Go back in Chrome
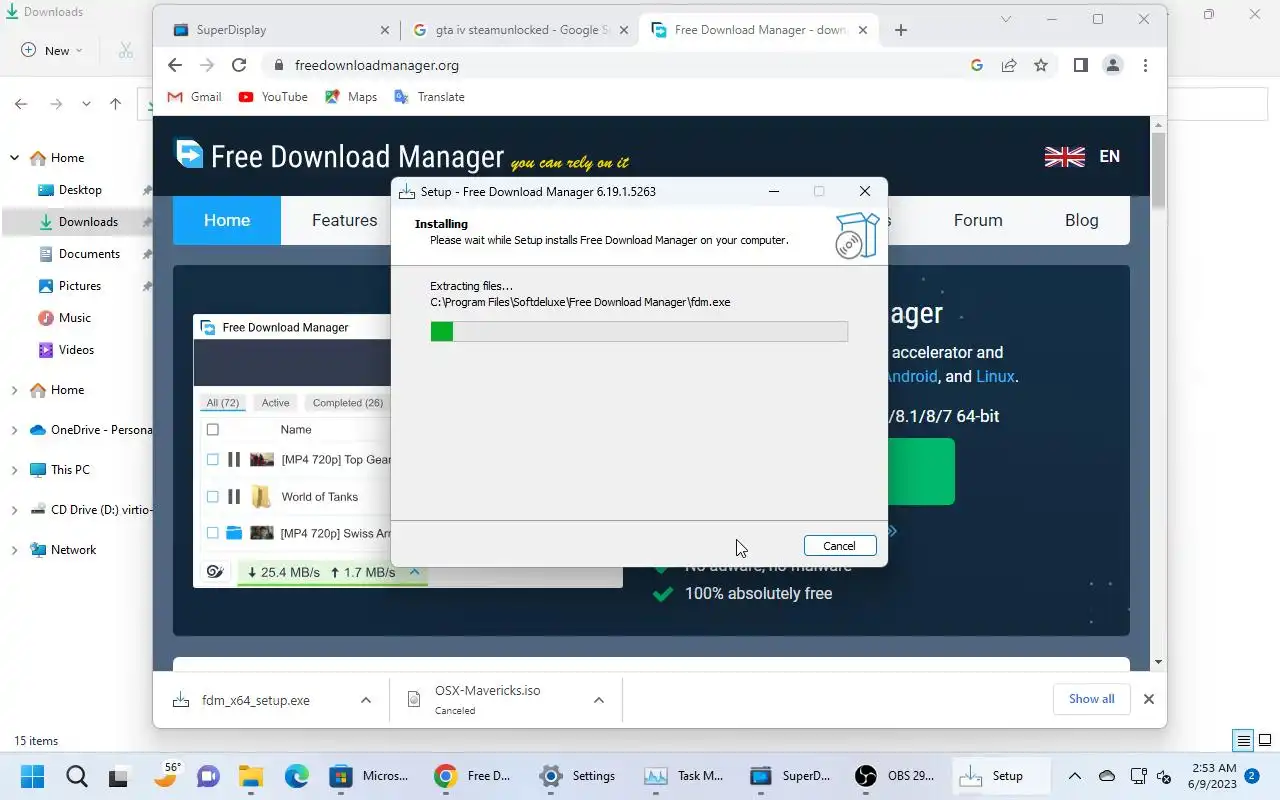 coord(175,65)
